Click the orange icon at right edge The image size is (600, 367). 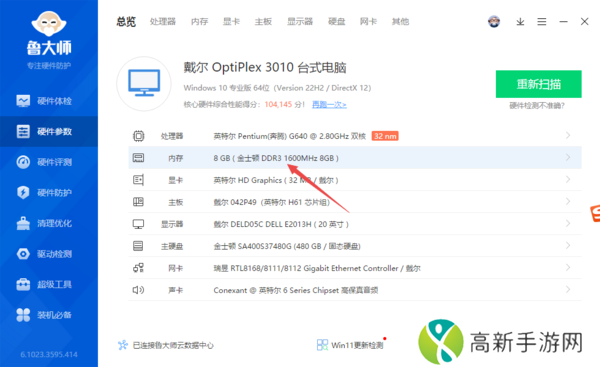[x=595, y=214]
